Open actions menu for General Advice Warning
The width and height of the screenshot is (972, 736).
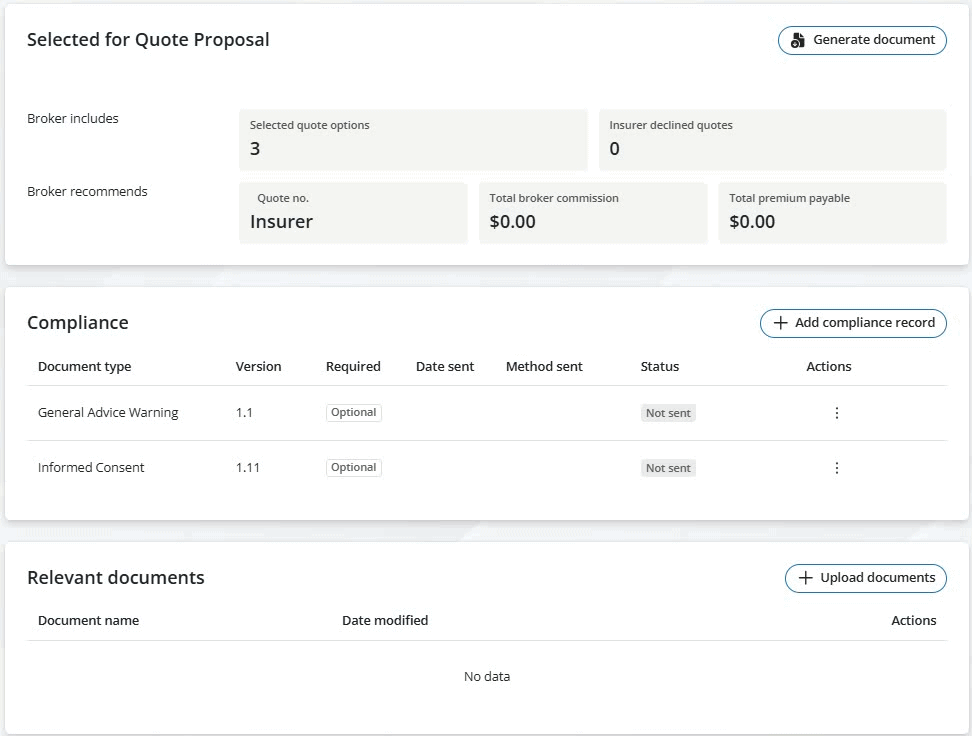837,413
